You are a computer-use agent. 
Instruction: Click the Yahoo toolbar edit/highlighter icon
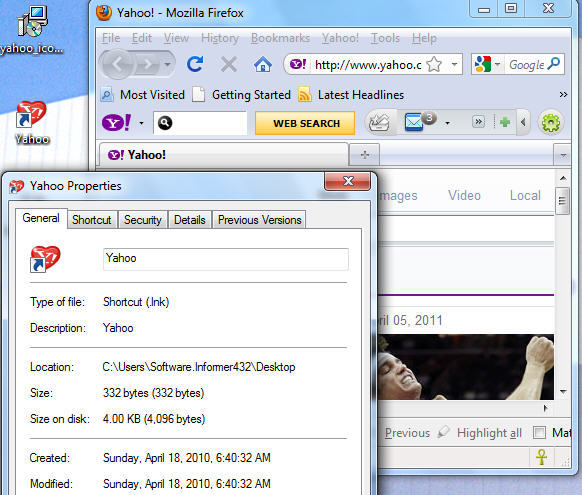tap(379, 122)
